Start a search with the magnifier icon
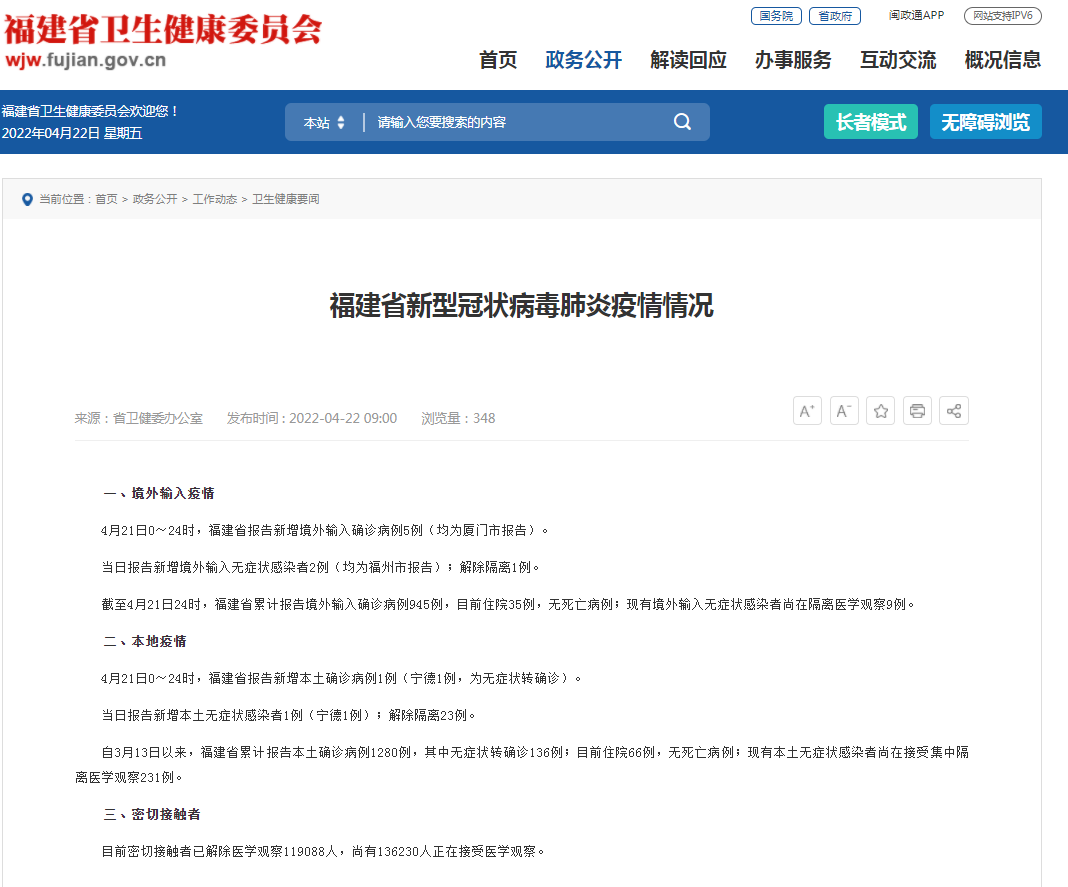 click(x=682, y=121)
